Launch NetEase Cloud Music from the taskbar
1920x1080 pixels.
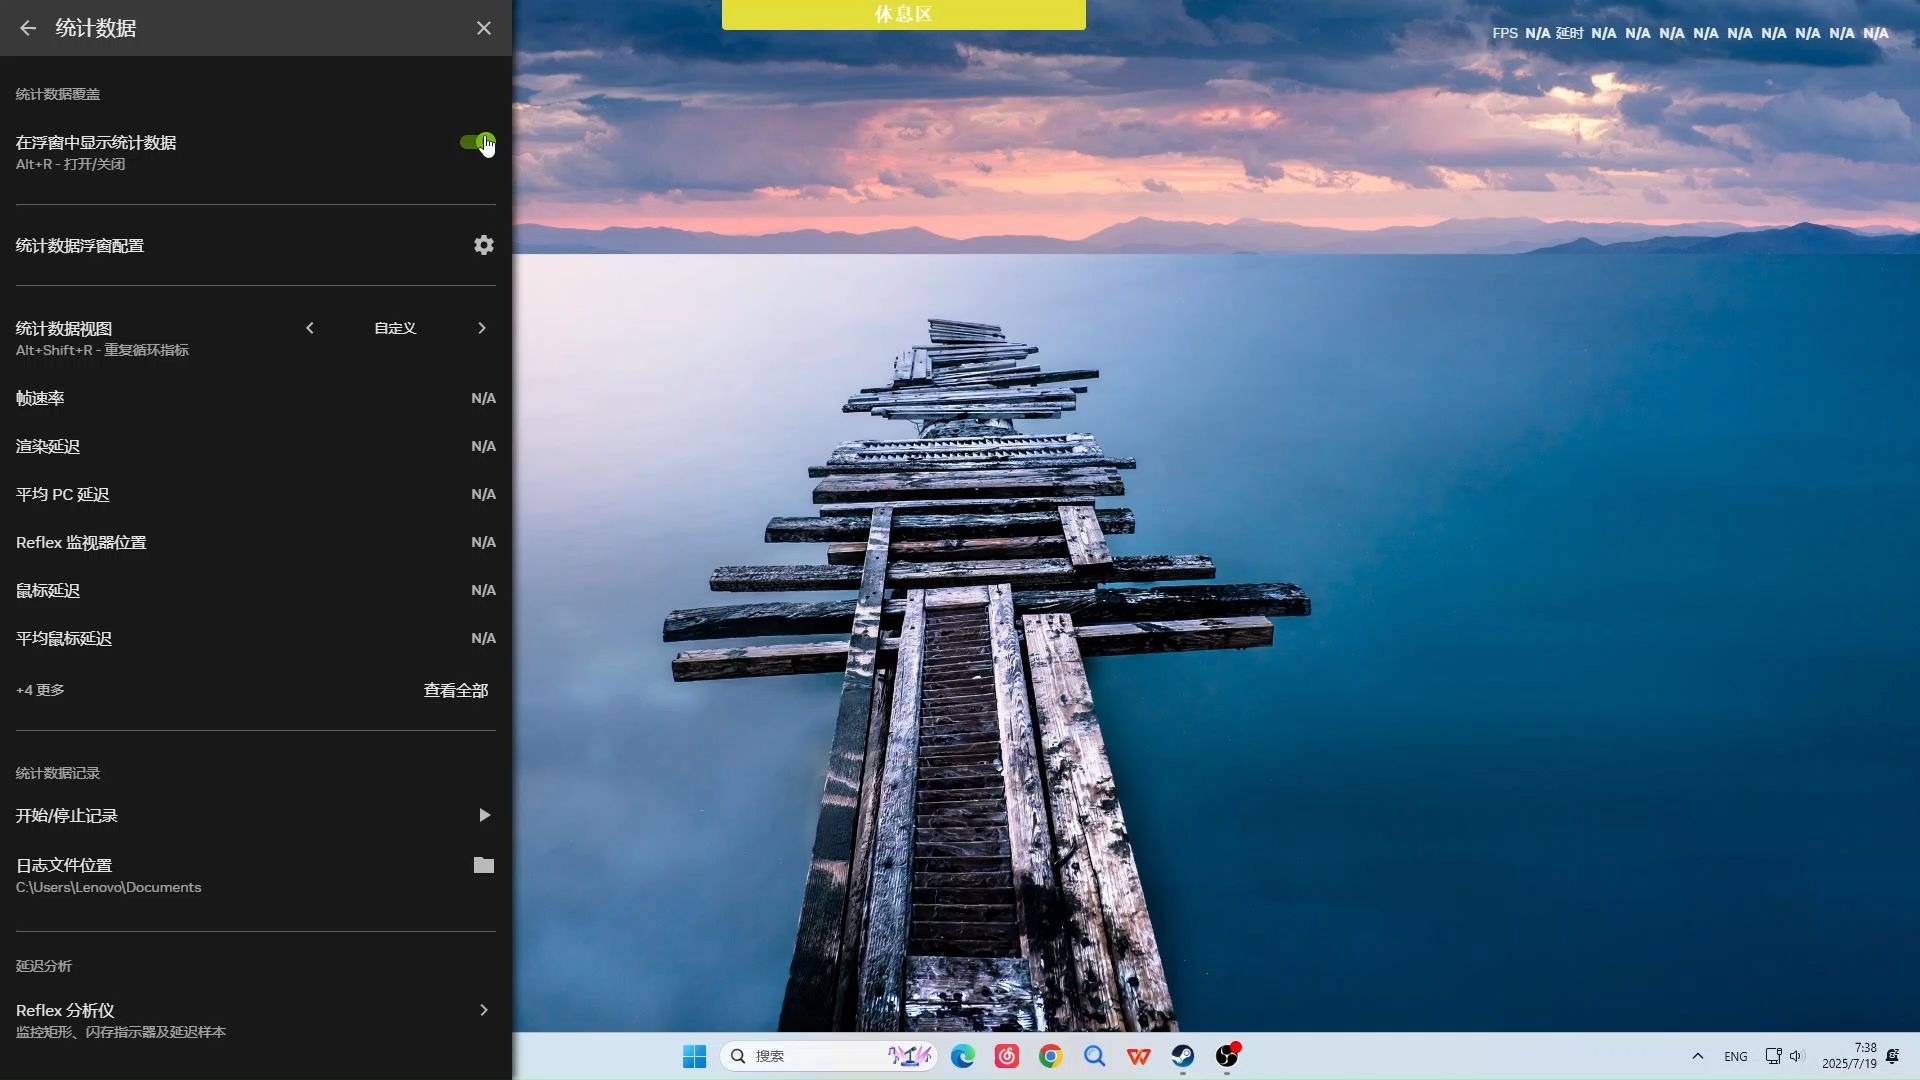point(1007,1056)
